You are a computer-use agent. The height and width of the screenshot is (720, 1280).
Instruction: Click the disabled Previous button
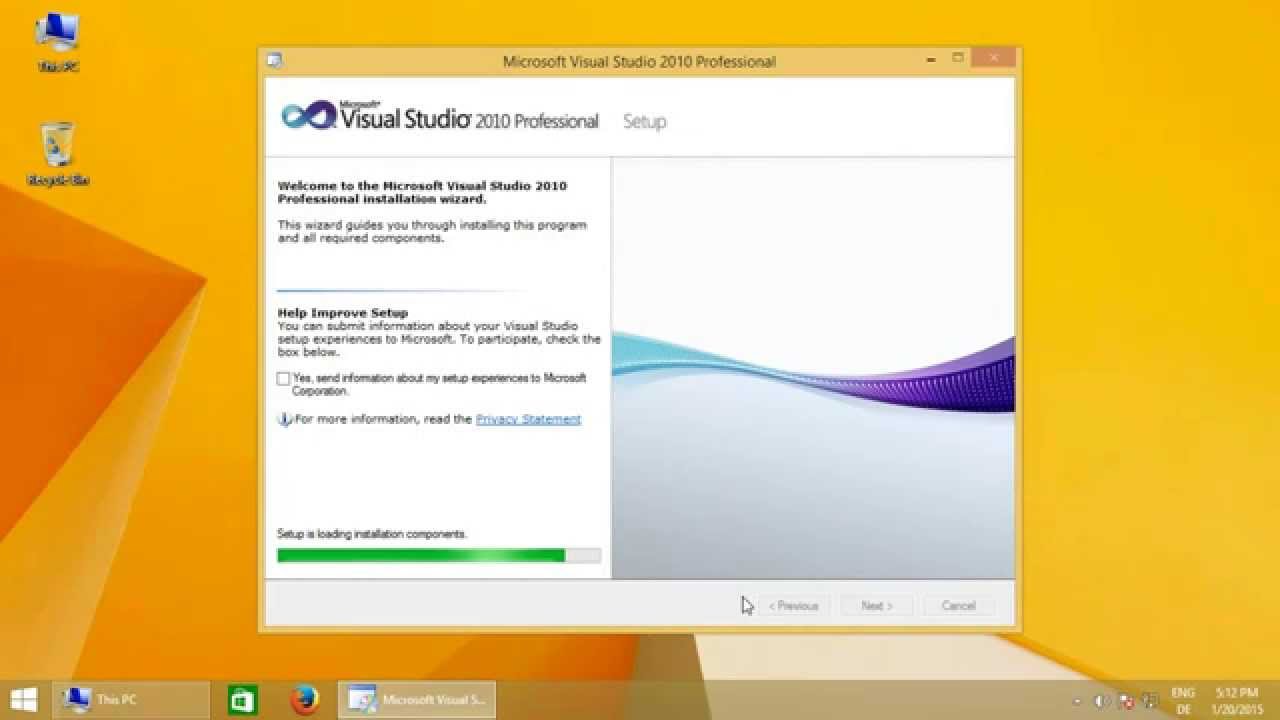(794, 606)
